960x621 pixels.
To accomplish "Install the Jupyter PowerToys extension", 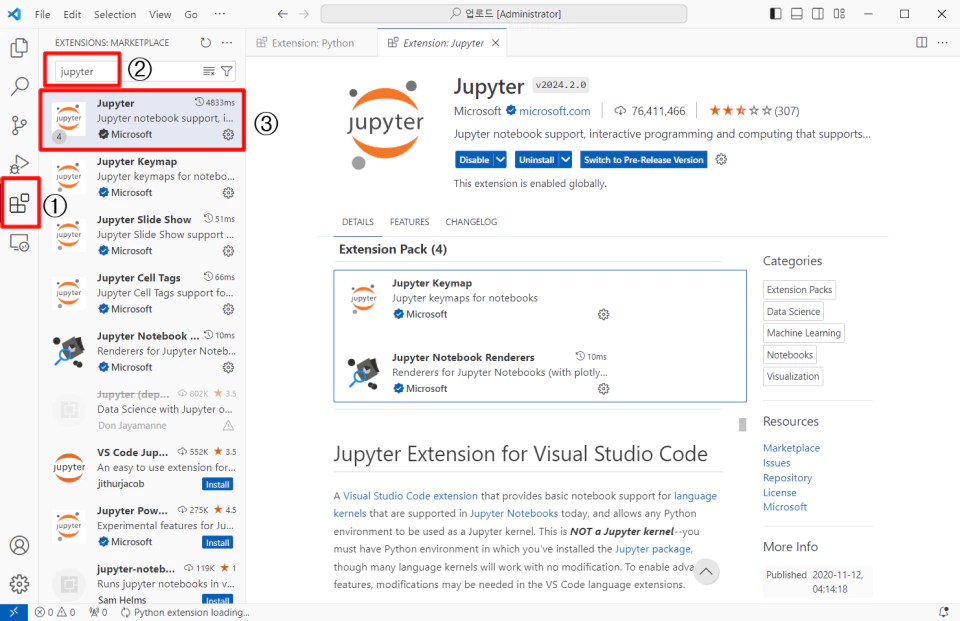I will (x=217, y=543).
